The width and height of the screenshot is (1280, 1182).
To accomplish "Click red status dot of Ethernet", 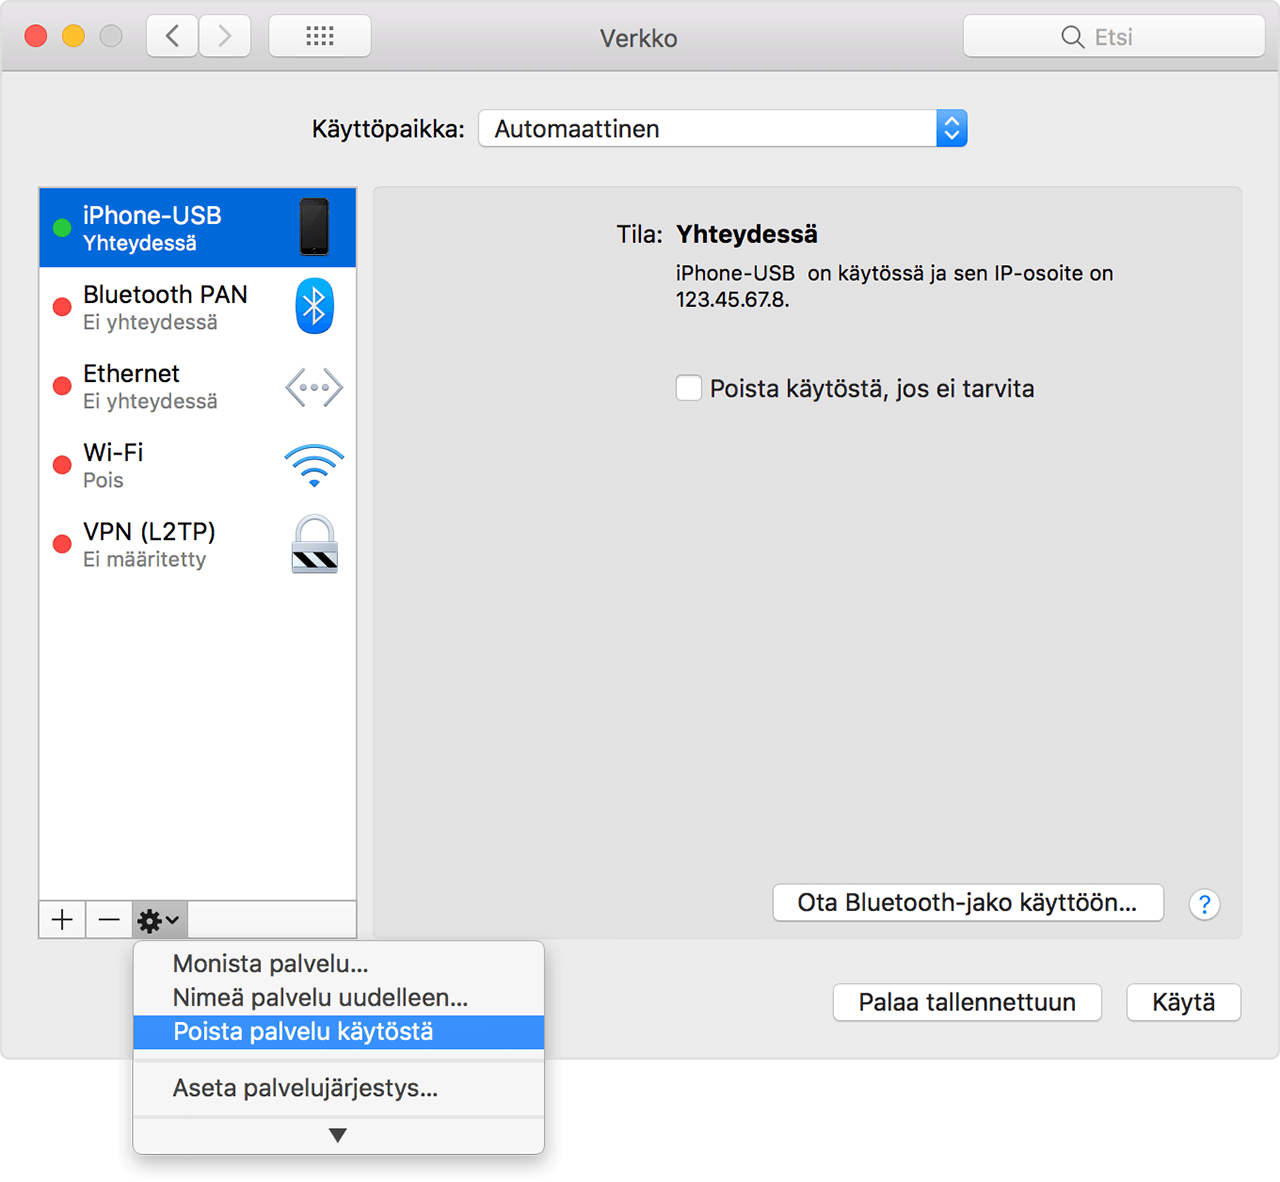I will (62, 386).
